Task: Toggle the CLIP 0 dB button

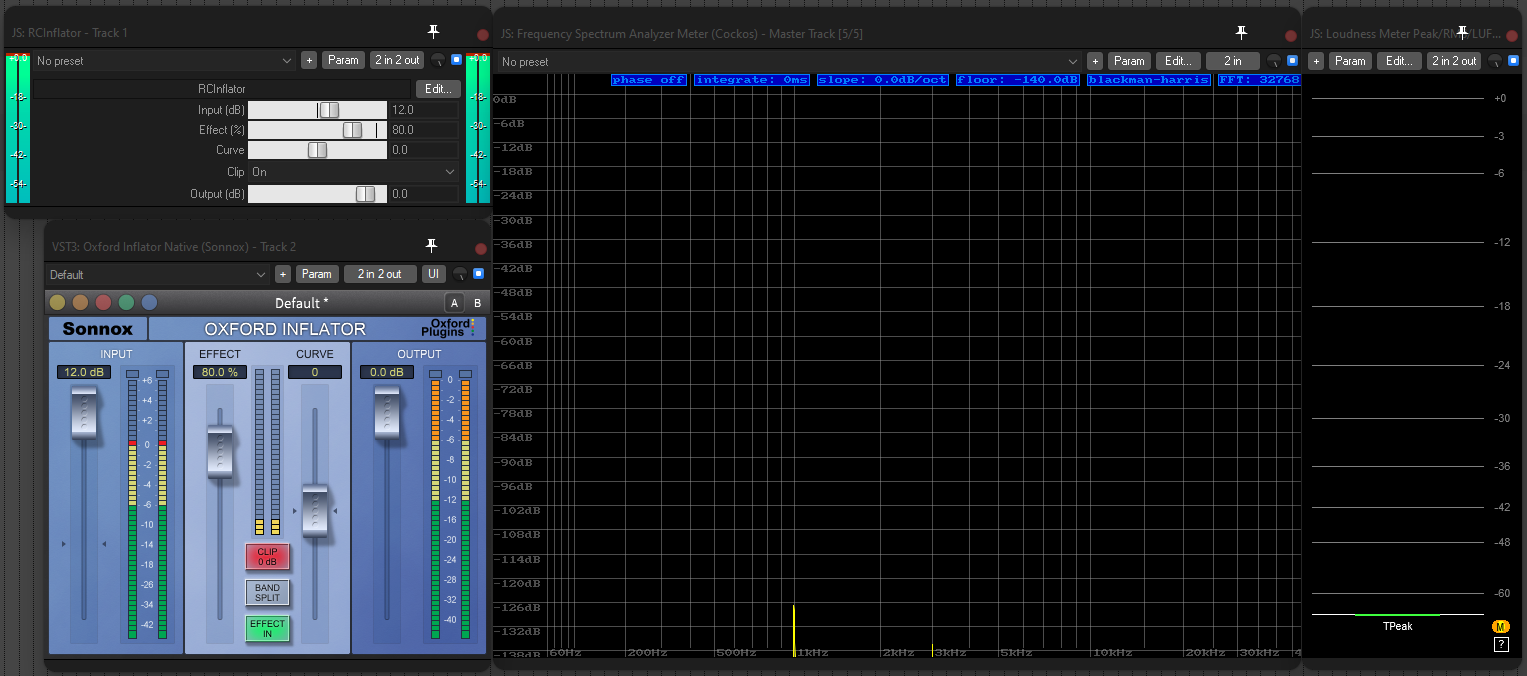Action: tap(267, 556)
